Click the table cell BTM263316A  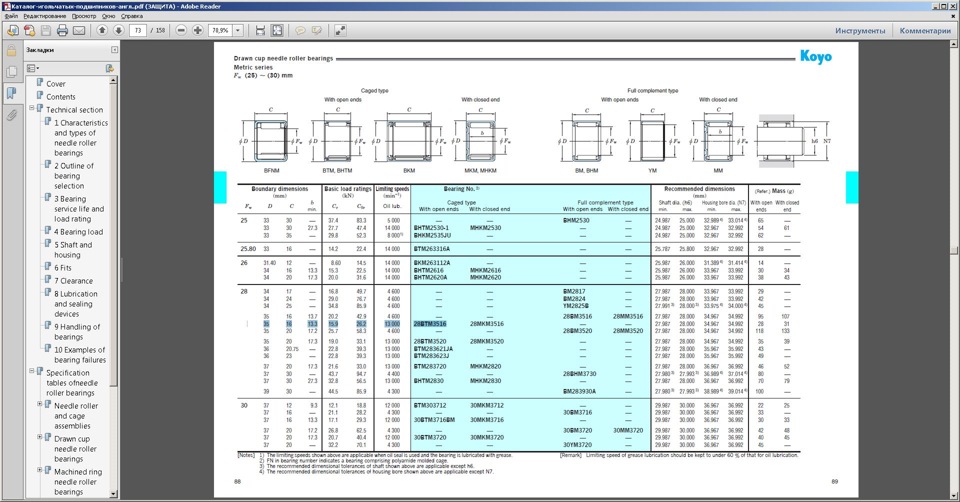[432, 249]
